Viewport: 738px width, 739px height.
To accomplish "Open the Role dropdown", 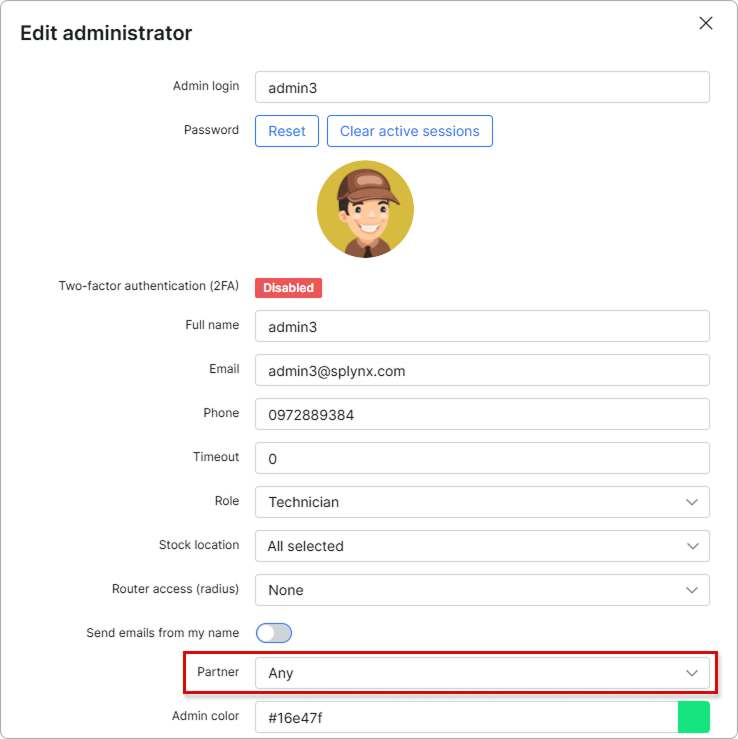I will [x=481, y=502].
